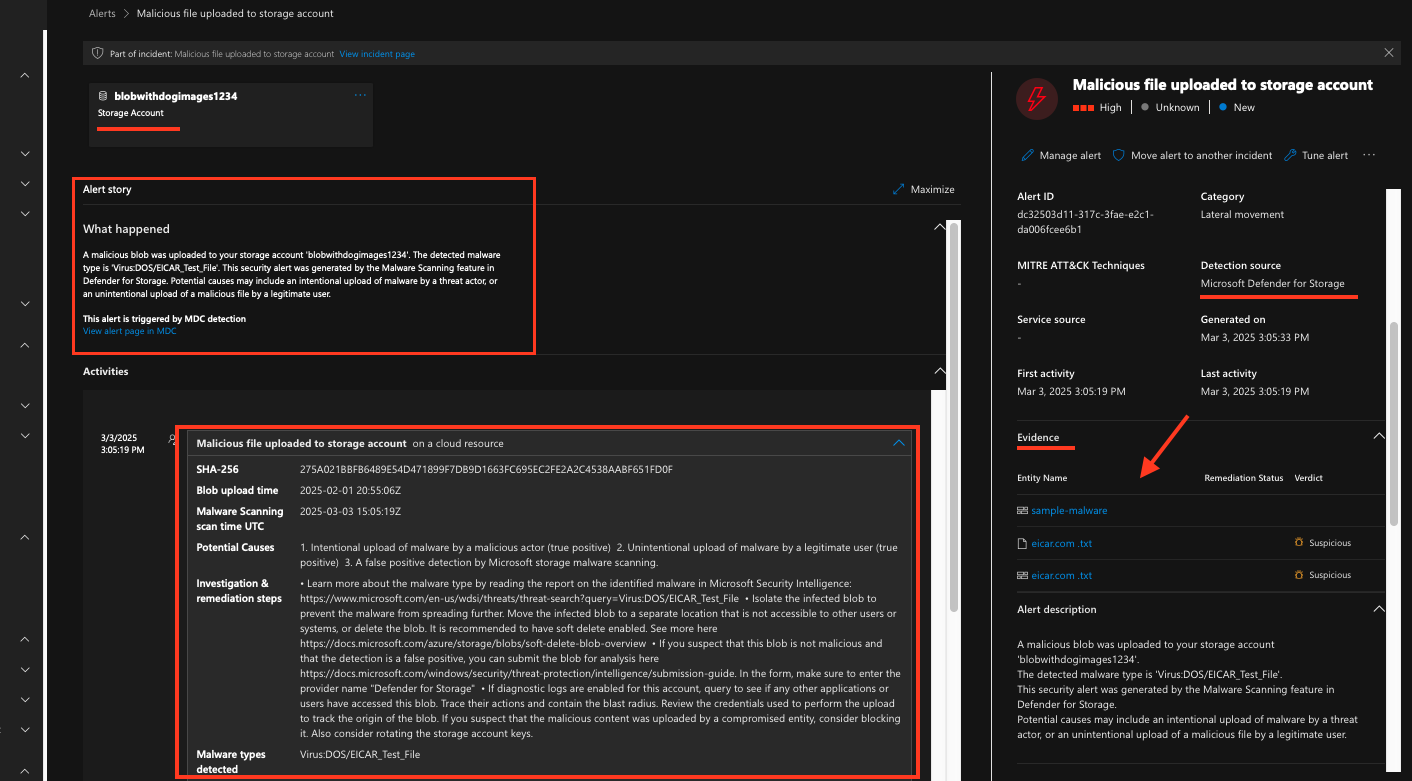Open the ellipsis menu on the blobwithdogimages1234 card

(x=360, y=94)
